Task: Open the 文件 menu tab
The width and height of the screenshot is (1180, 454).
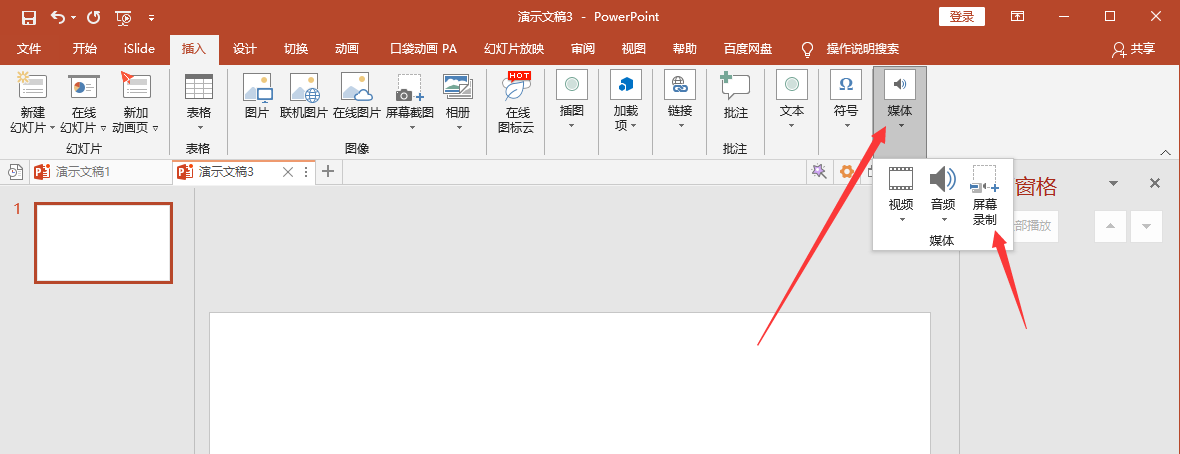Action: (x=29, y=49)
